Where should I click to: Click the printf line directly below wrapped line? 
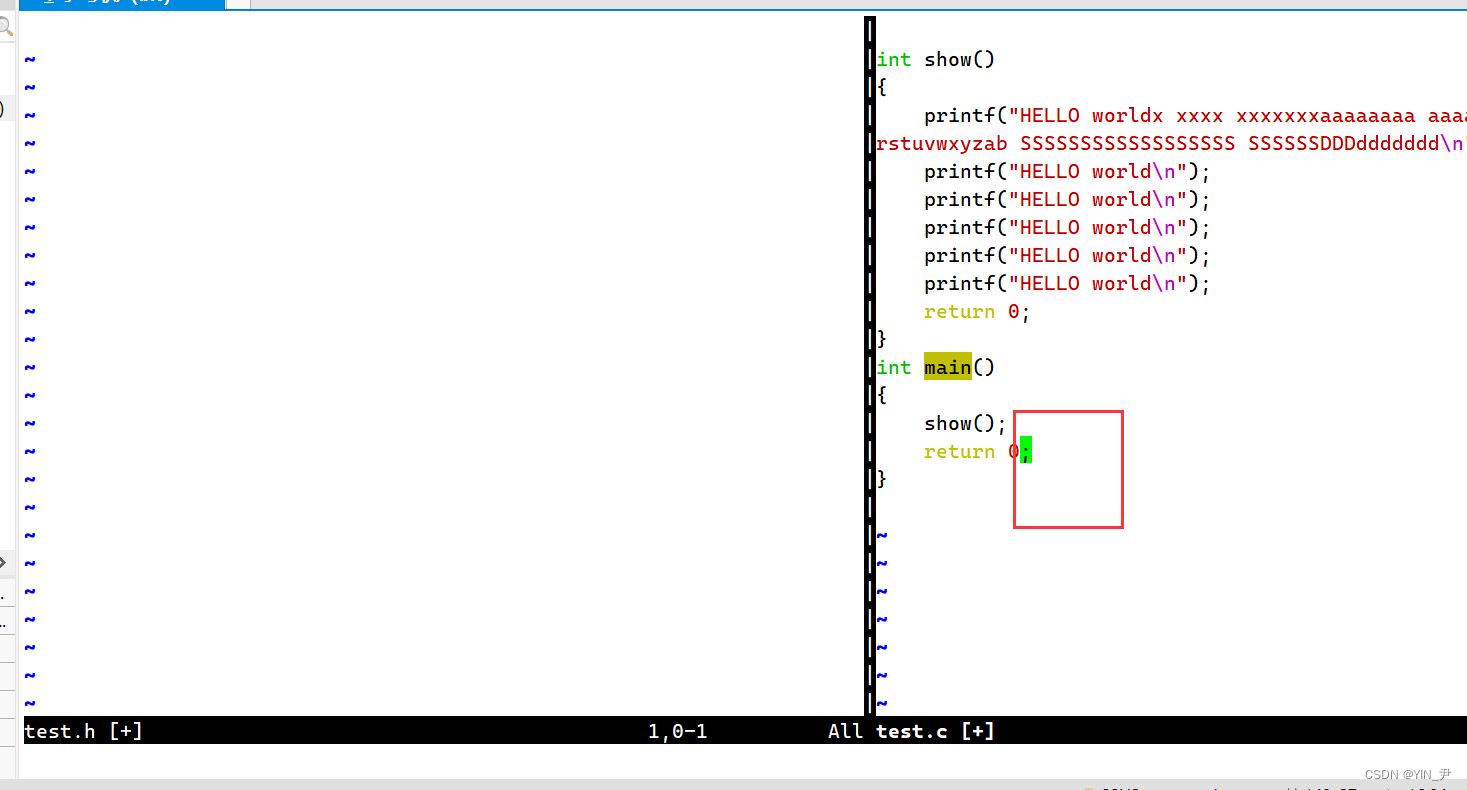[x=1067, y=171]
